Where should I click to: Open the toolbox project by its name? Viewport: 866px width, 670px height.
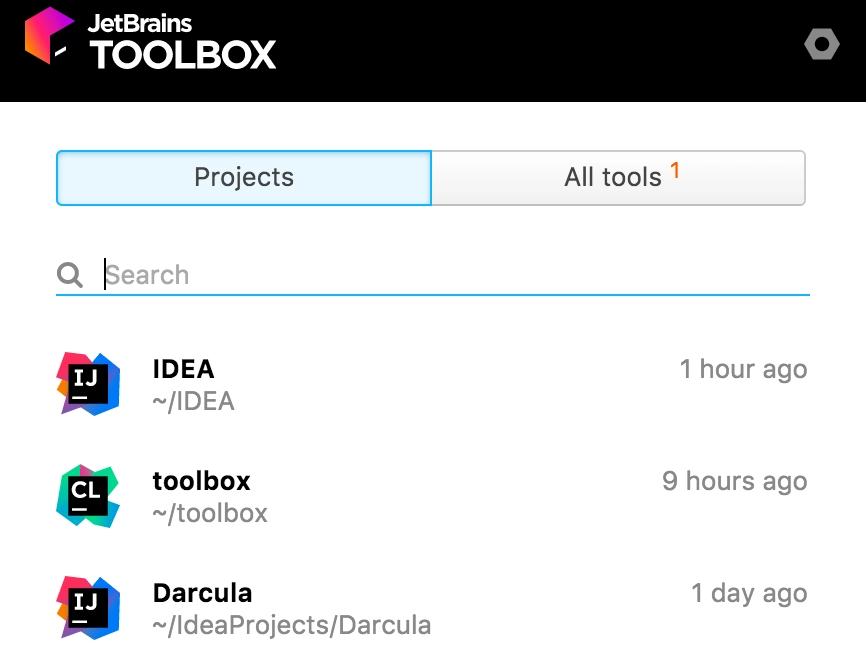pos(202,481)
